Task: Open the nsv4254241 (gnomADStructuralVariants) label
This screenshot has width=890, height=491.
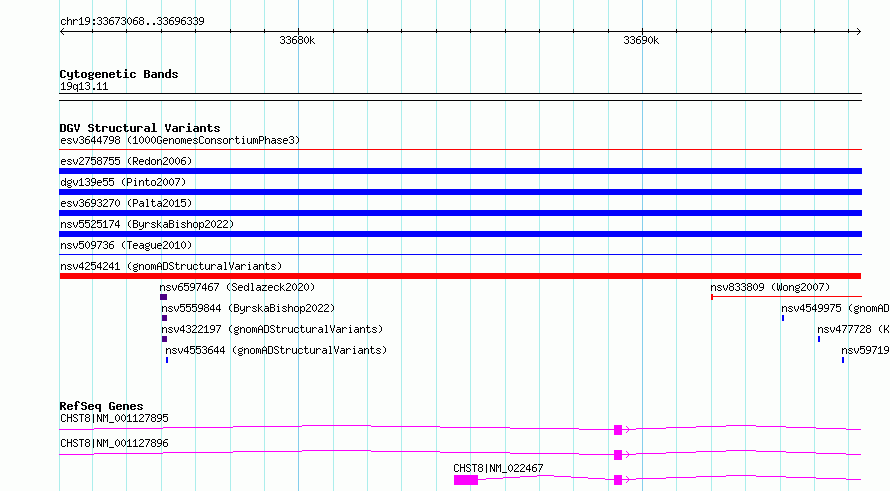Action: [x=171, y=266]
